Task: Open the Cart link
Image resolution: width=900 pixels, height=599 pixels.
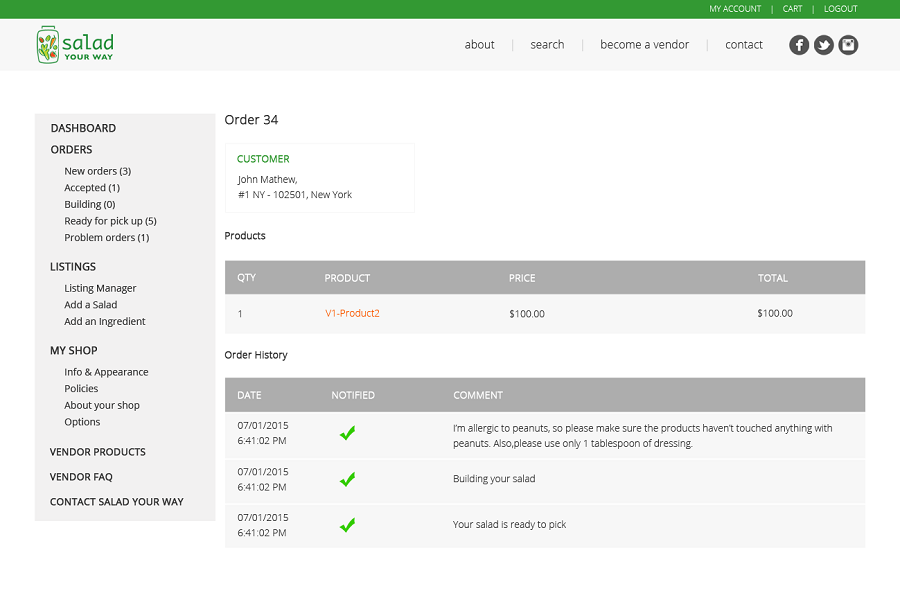Action: point(792,9)
